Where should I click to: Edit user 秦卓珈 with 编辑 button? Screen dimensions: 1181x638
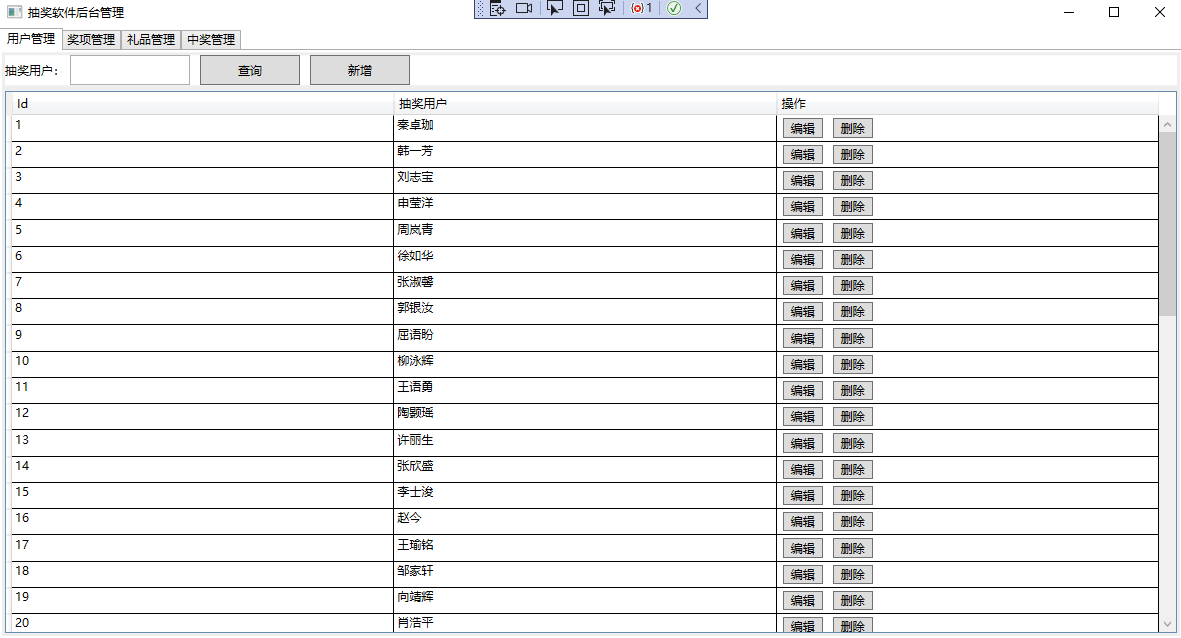click(x=802, y=129)
